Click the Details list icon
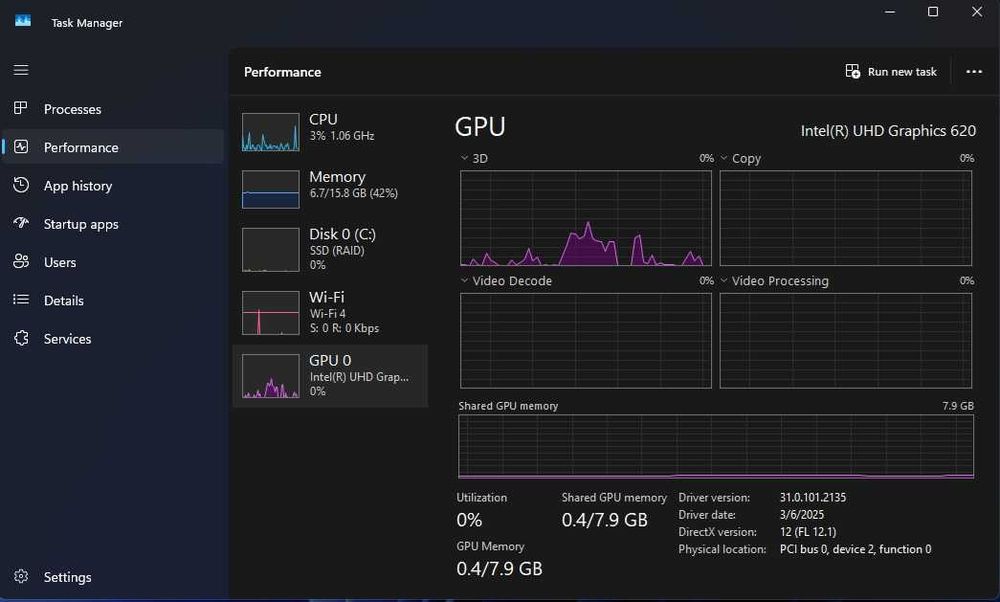This screenshot has height=602, width=1000. (21, 300)
